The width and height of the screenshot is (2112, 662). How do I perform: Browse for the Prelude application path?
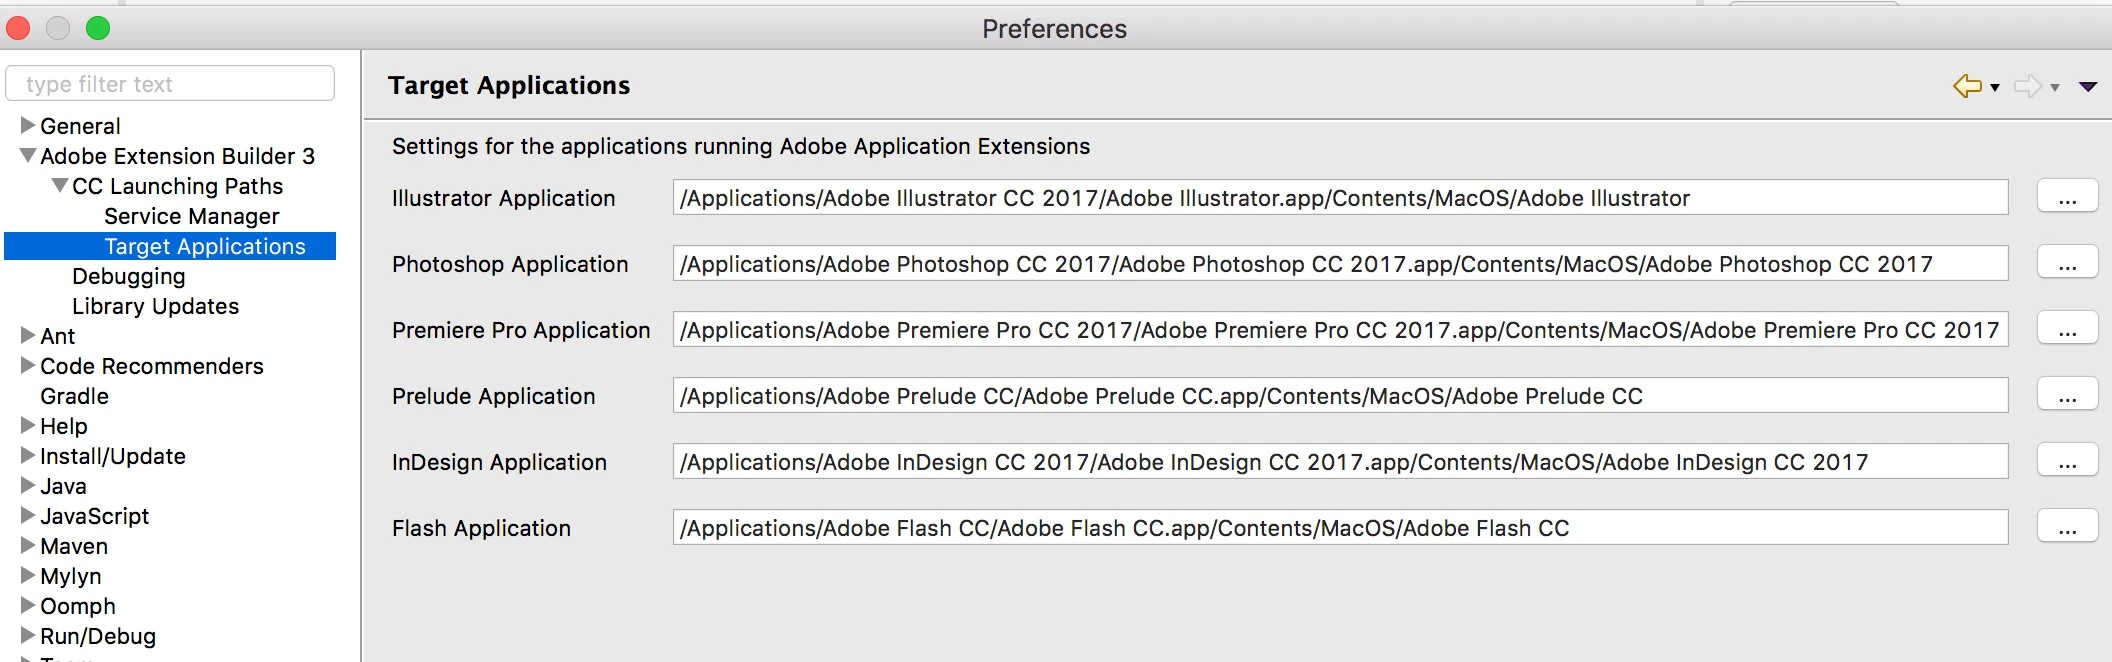coord(2067,395)
